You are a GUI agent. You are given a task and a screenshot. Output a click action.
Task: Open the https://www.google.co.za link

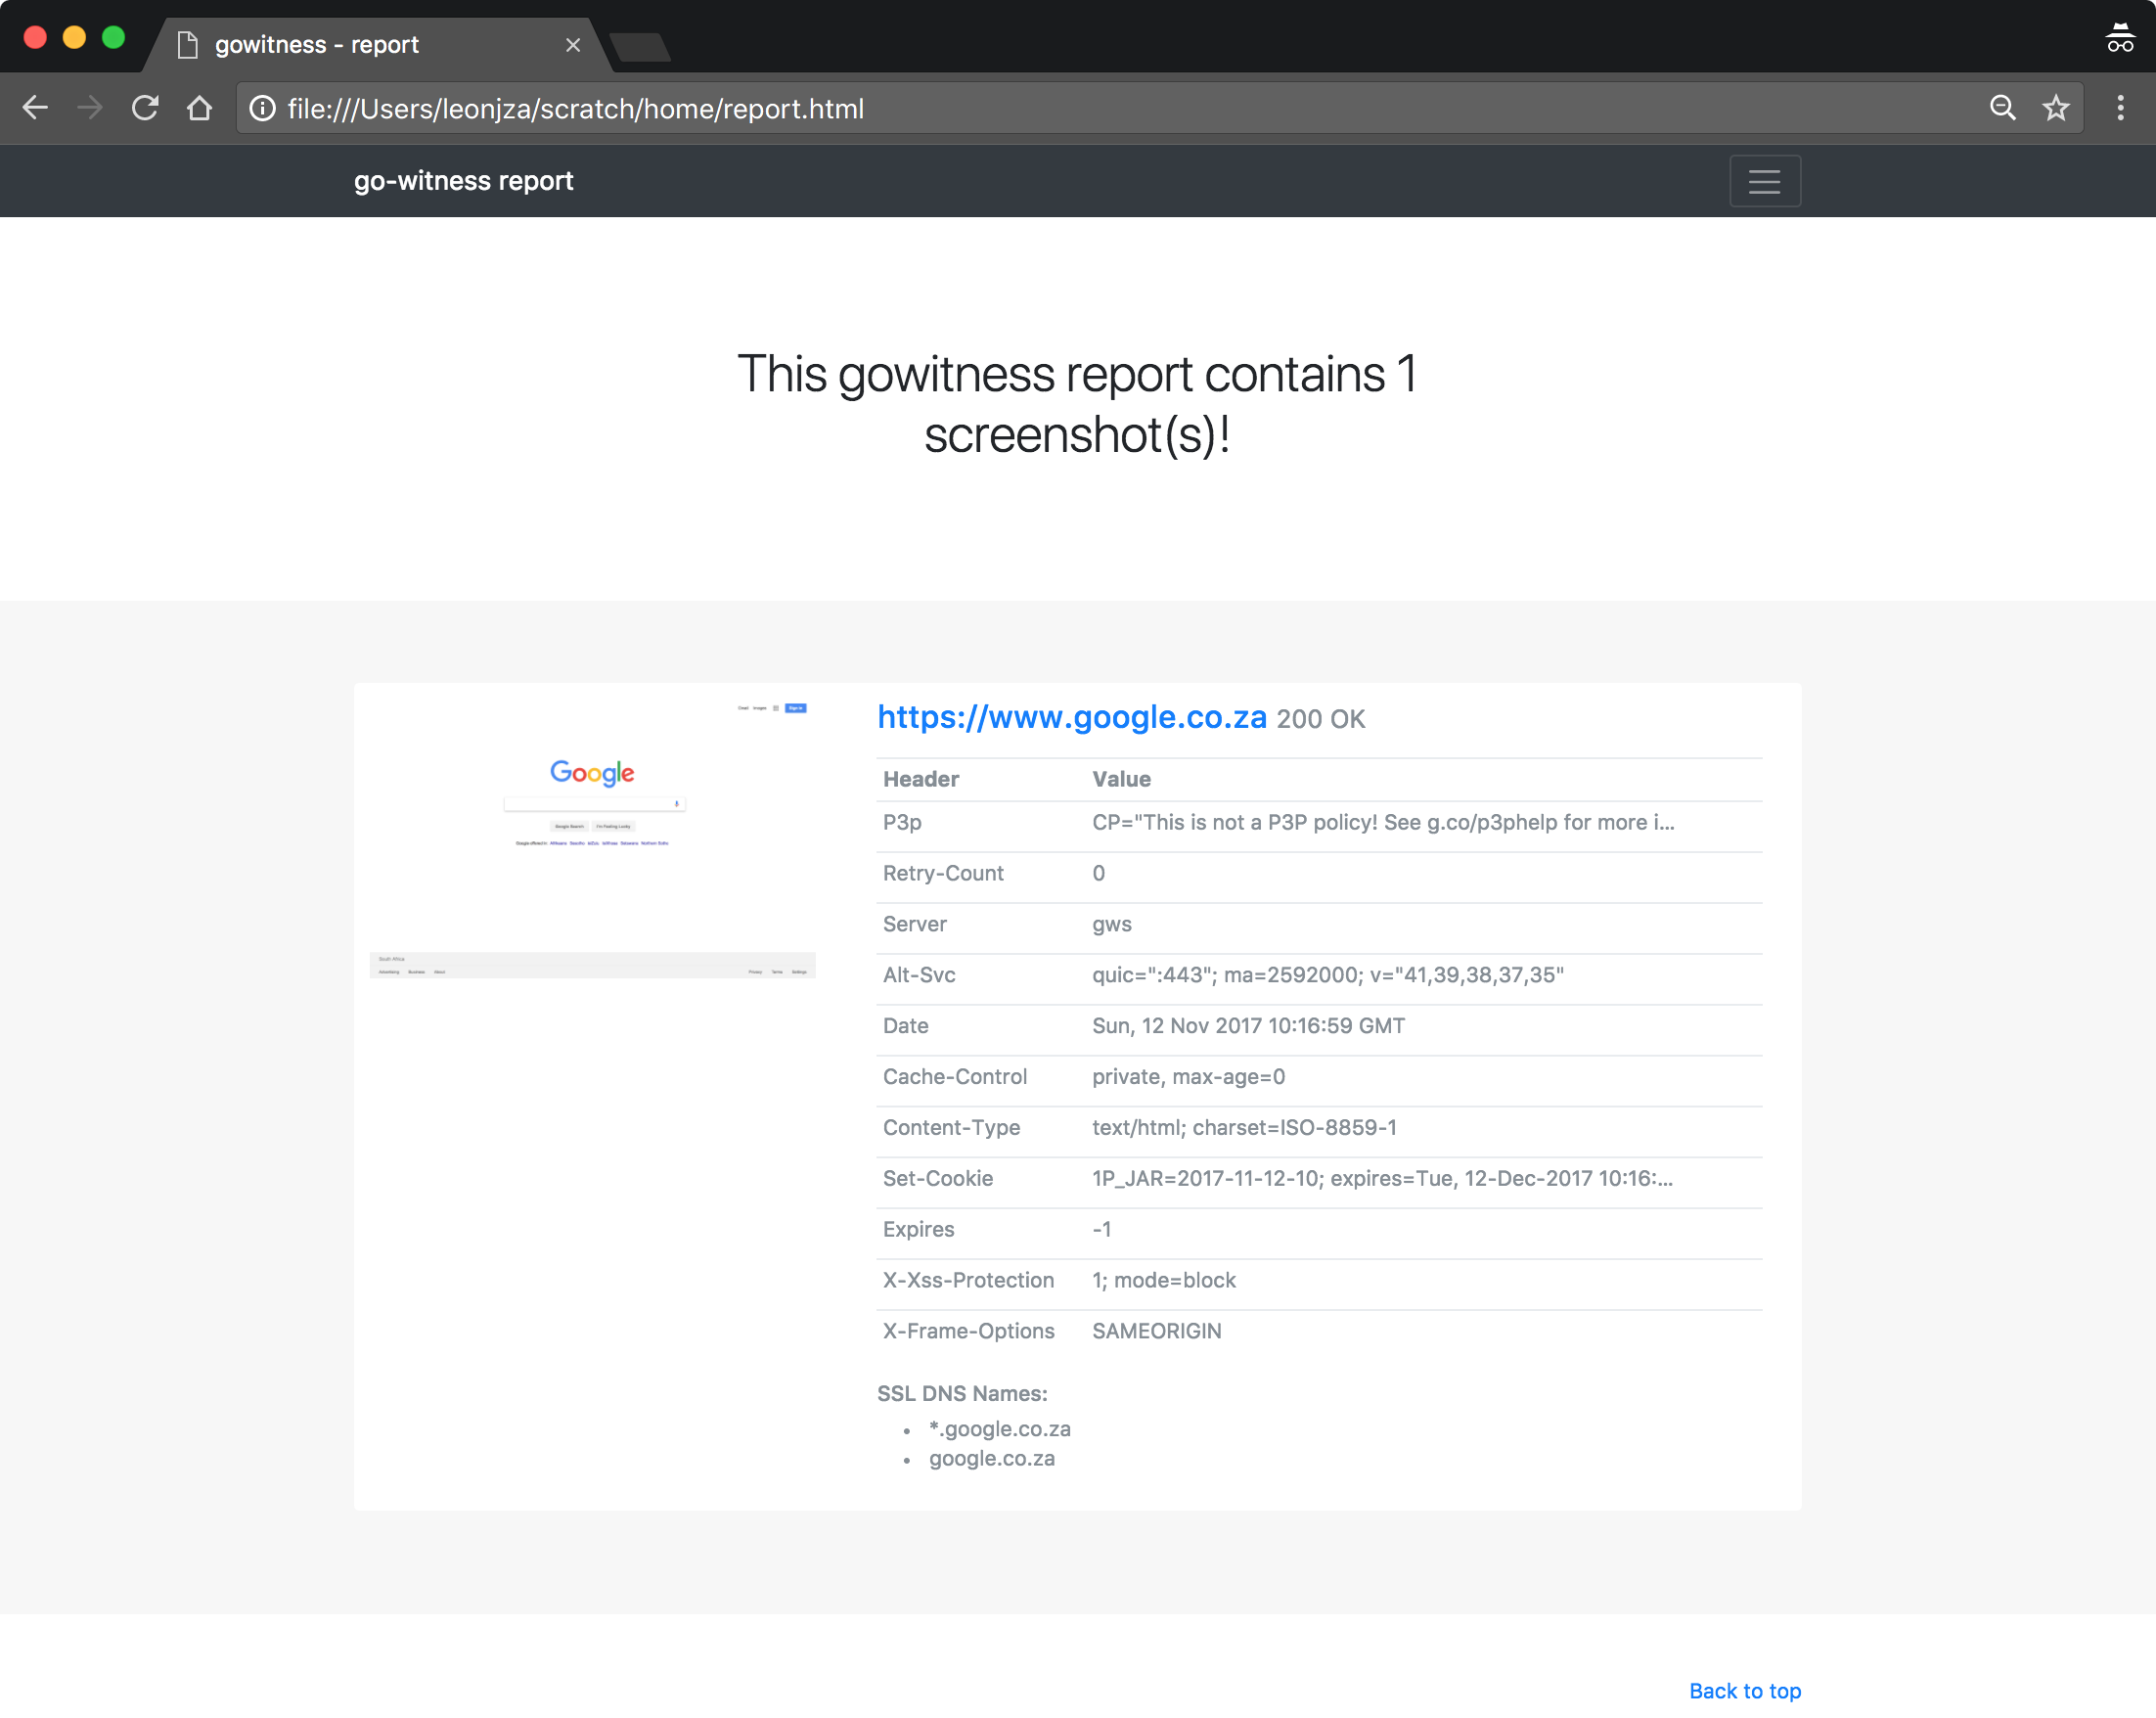coord(1071,717)
